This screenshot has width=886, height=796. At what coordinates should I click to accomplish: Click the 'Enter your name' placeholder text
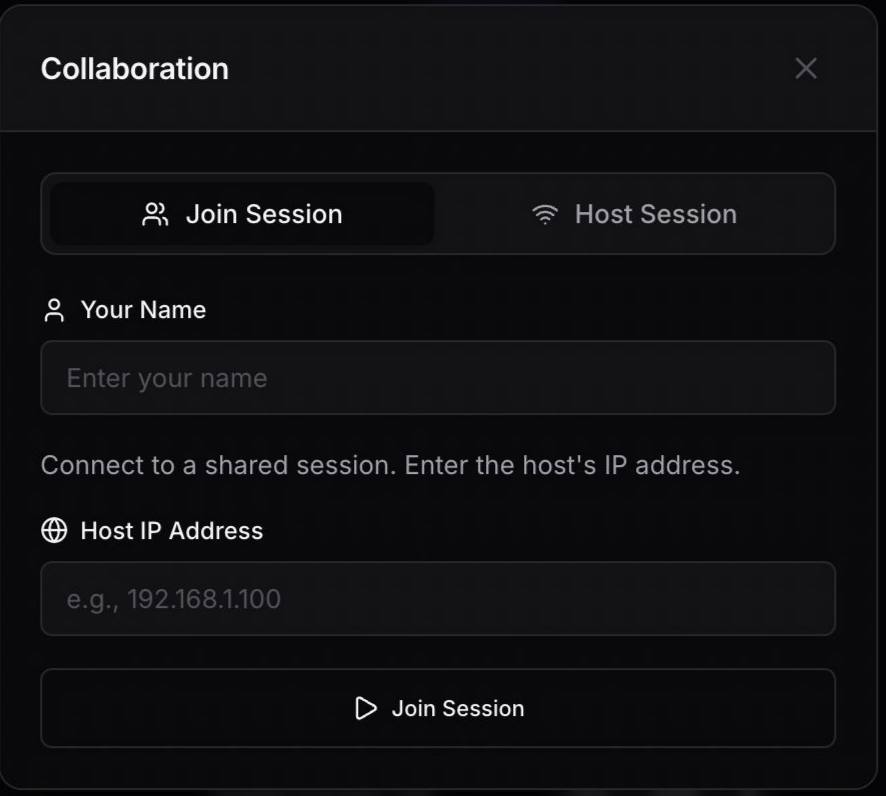pos(167,378)
